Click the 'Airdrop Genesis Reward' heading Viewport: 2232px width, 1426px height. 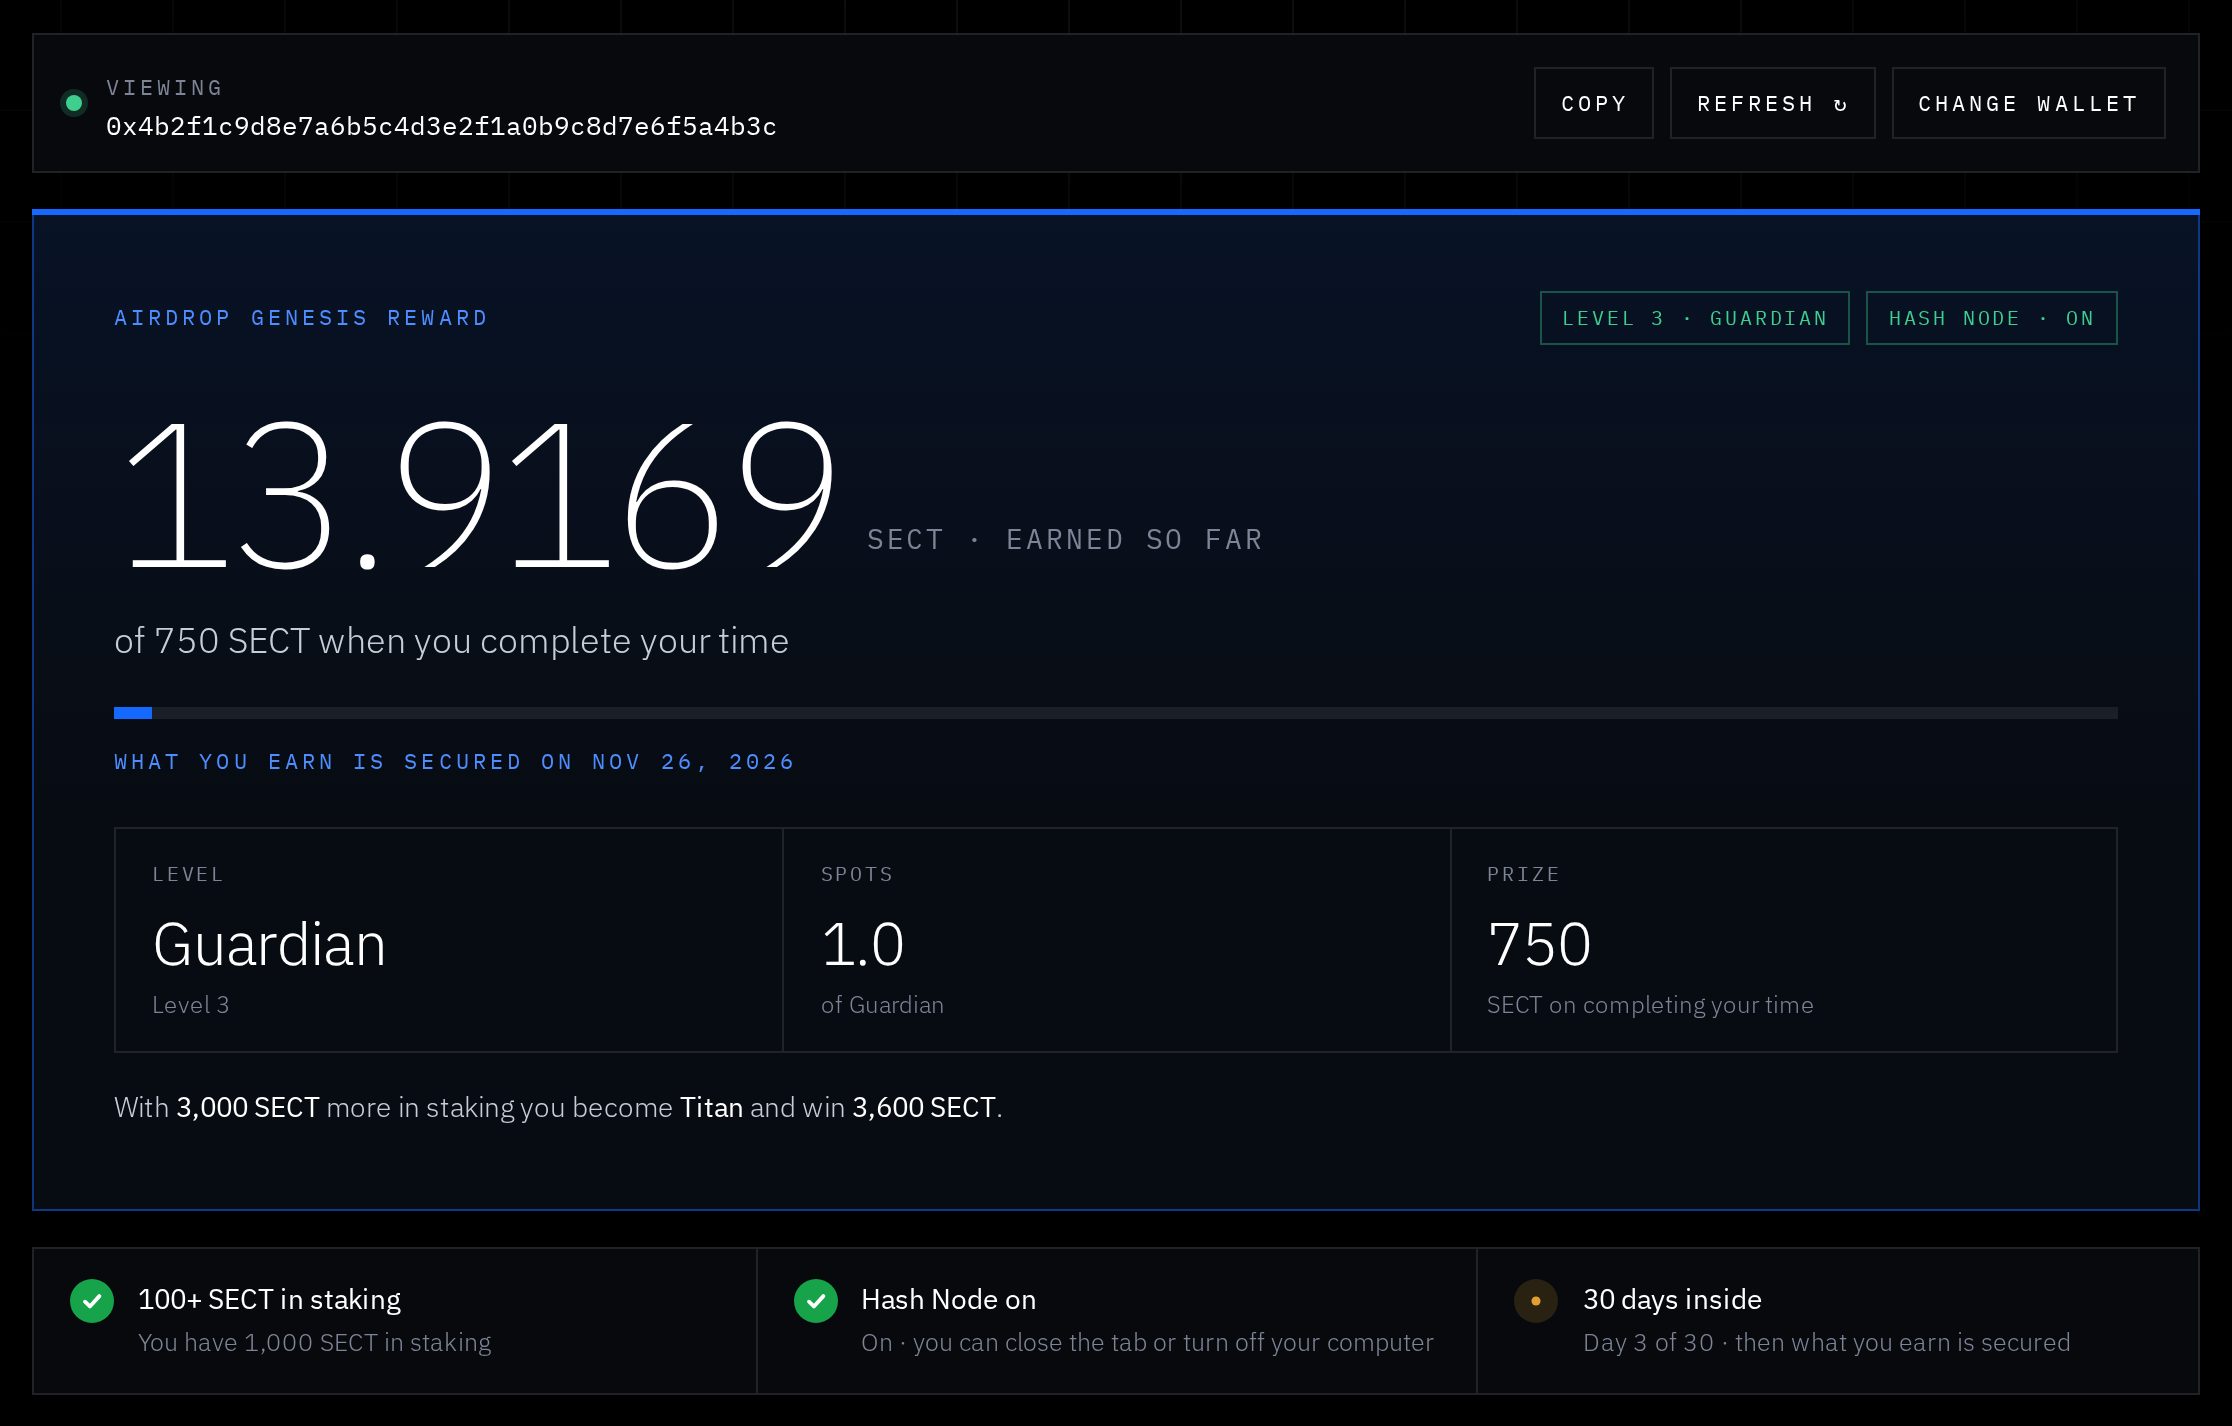click(x=301, y=318)
